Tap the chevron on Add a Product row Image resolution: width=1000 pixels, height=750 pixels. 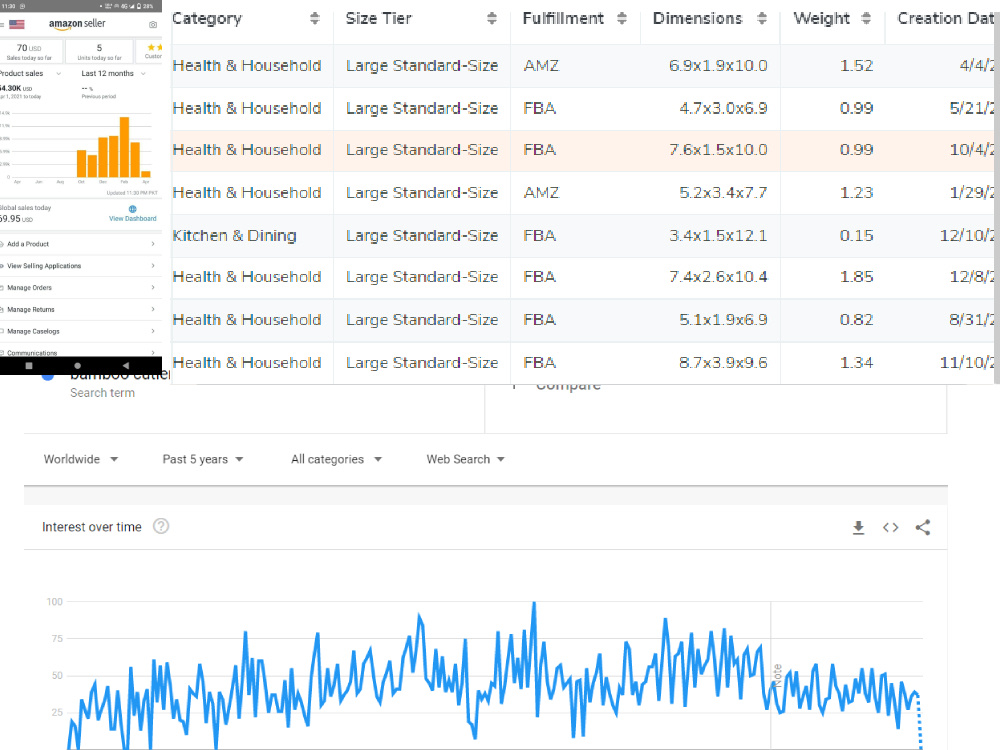tap(153, 244)
